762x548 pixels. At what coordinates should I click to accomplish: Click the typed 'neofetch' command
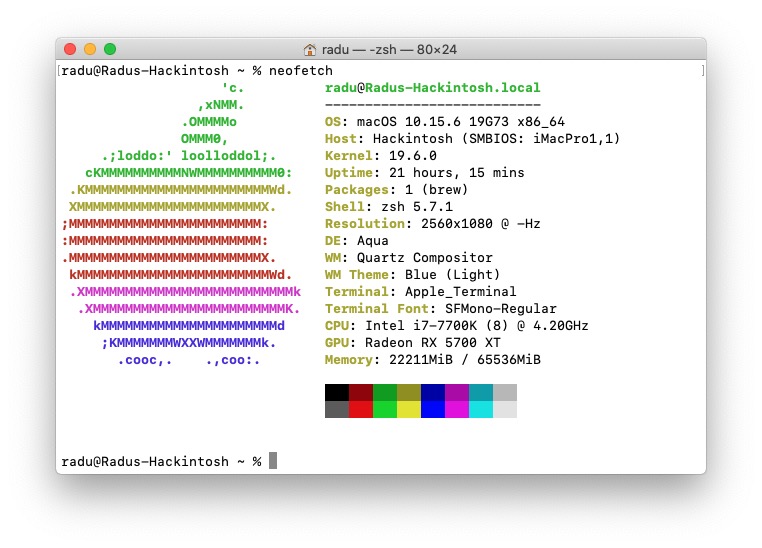pos(301,71)
